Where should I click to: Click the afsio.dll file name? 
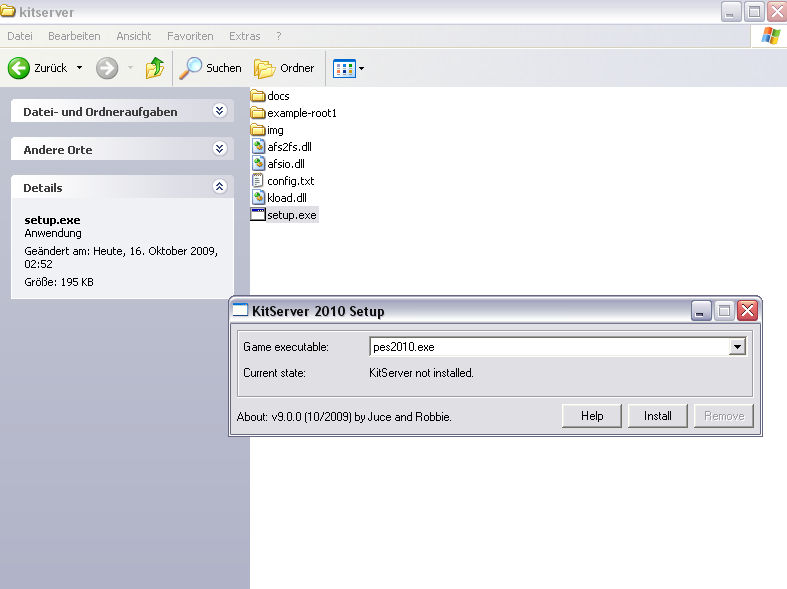[286, 164]
